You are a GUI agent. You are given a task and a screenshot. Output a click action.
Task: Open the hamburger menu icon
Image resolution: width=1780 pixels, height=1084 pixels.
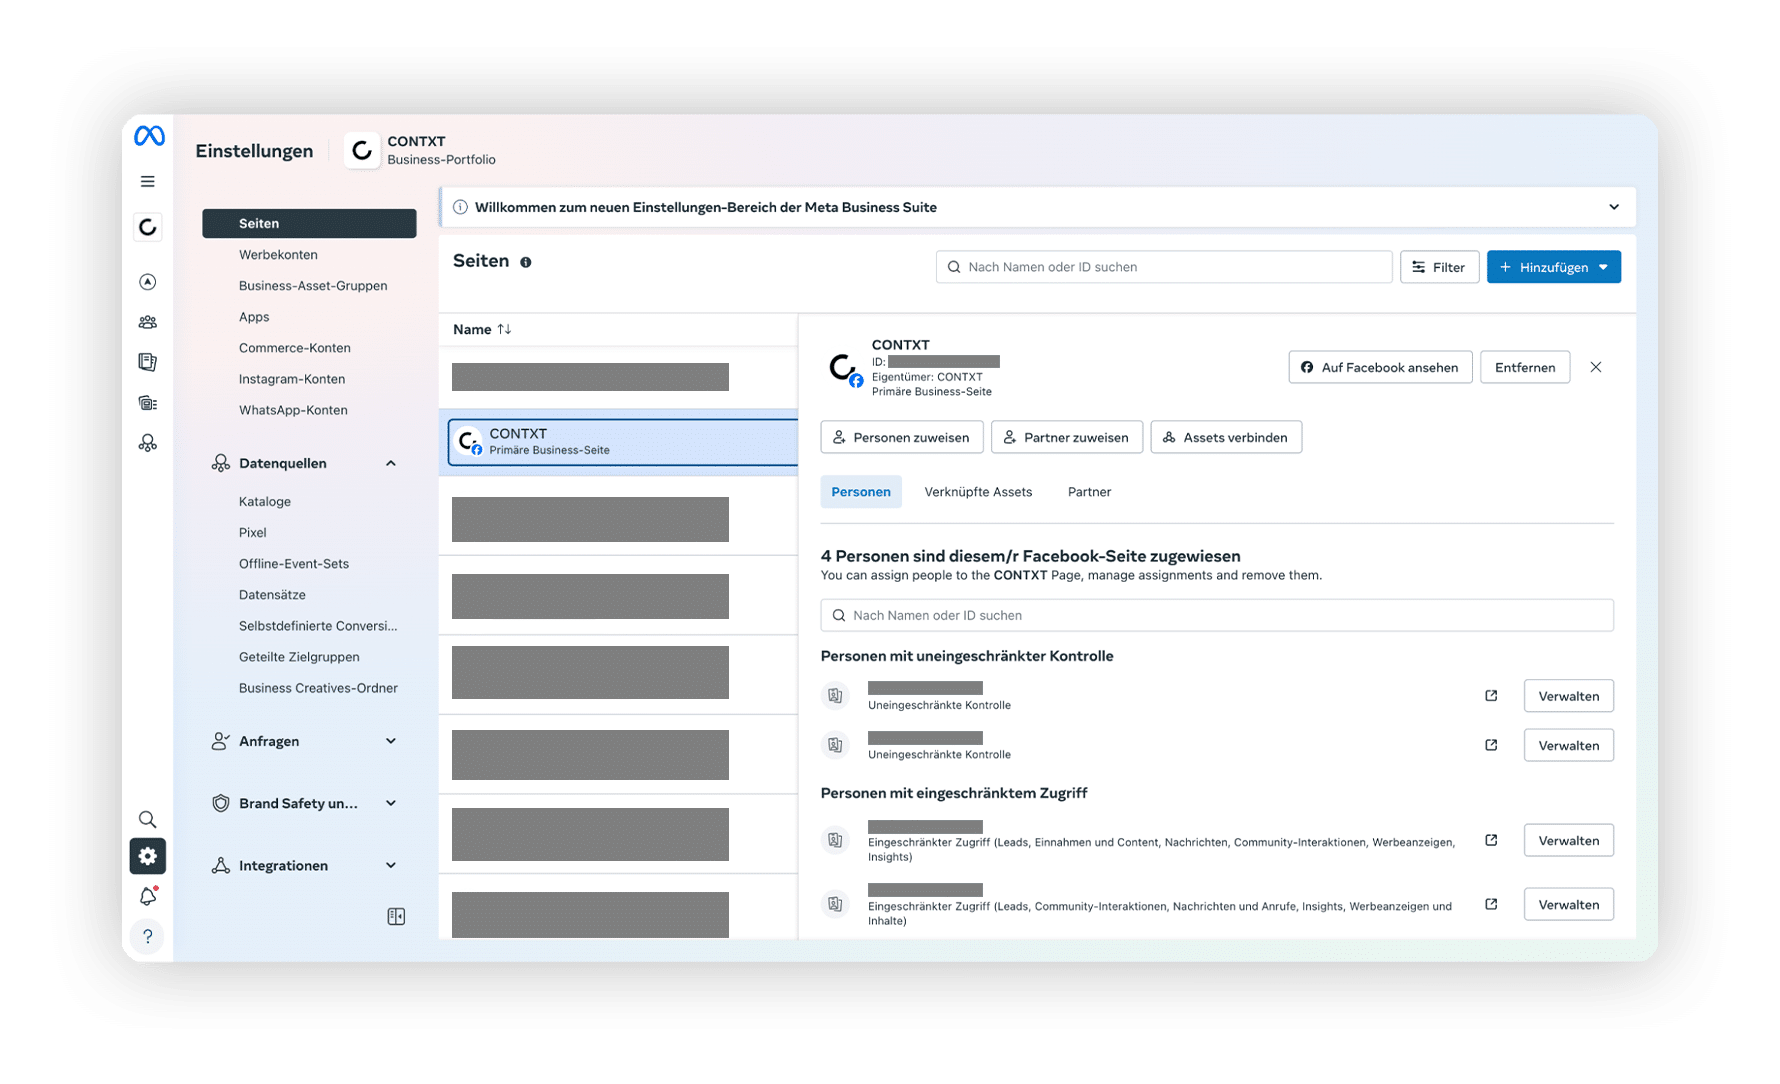[148, 182]
